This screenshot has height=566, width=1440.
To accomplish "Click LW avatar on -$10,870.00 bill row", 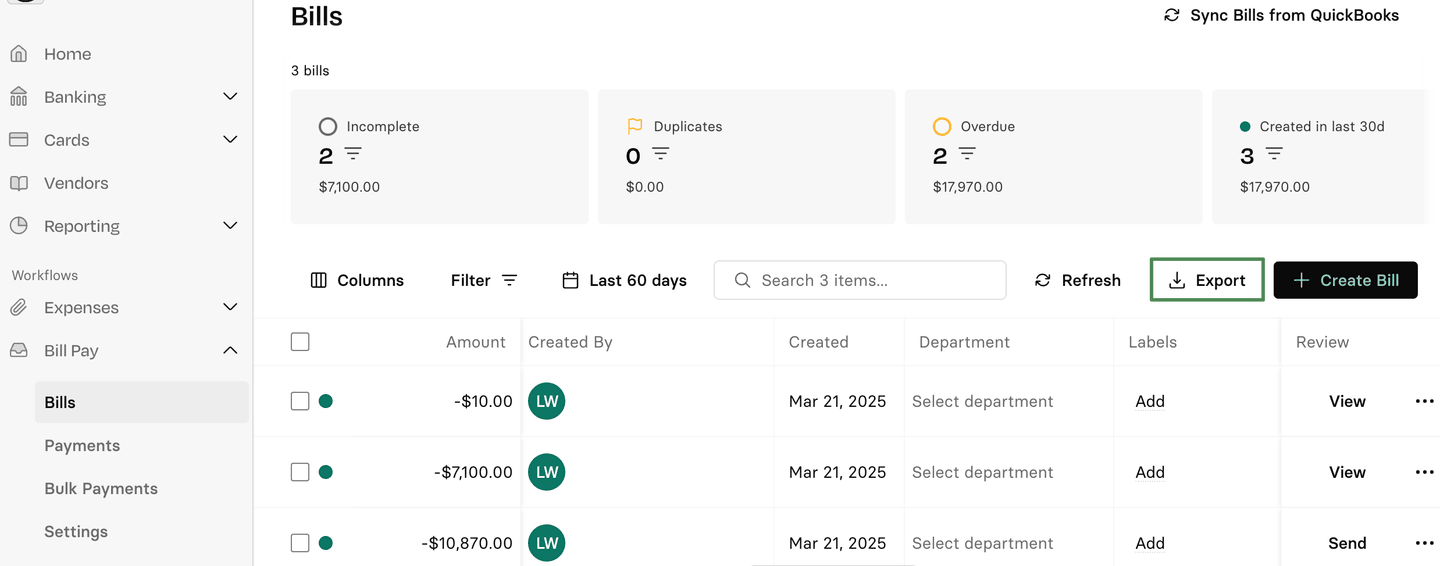I will pos(547,543).
